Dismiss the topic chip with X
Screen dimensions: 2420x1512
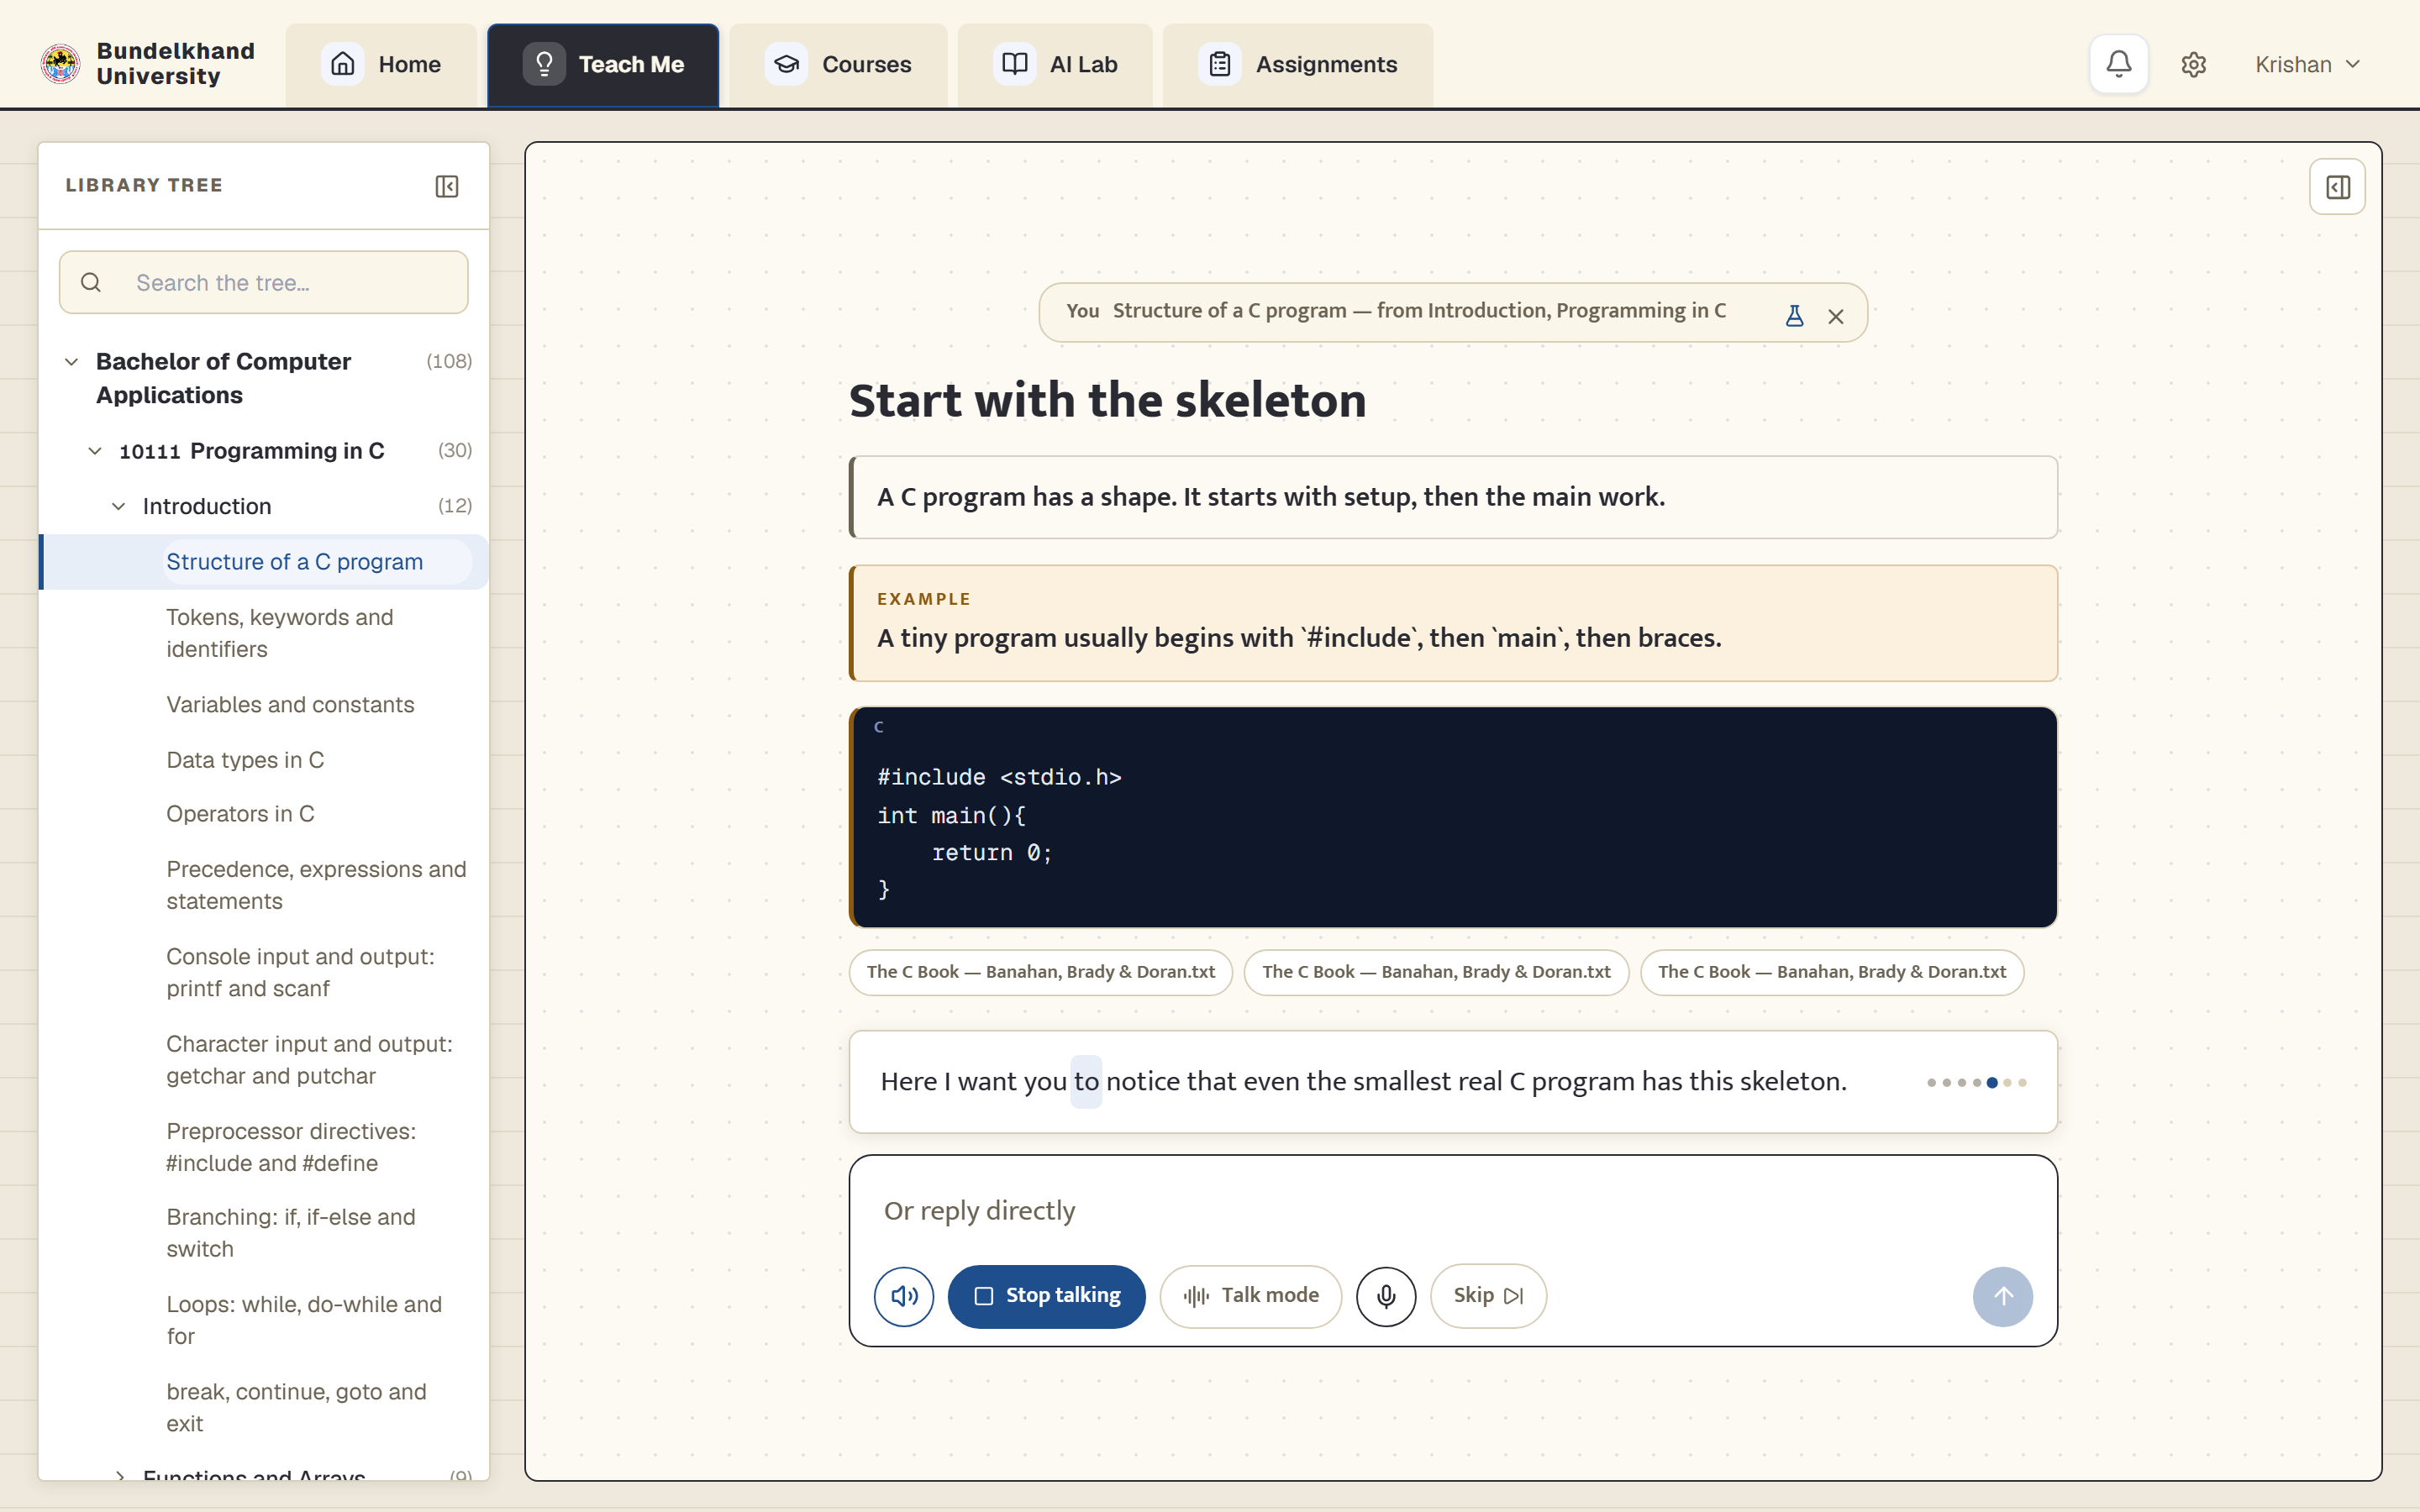1835,316
